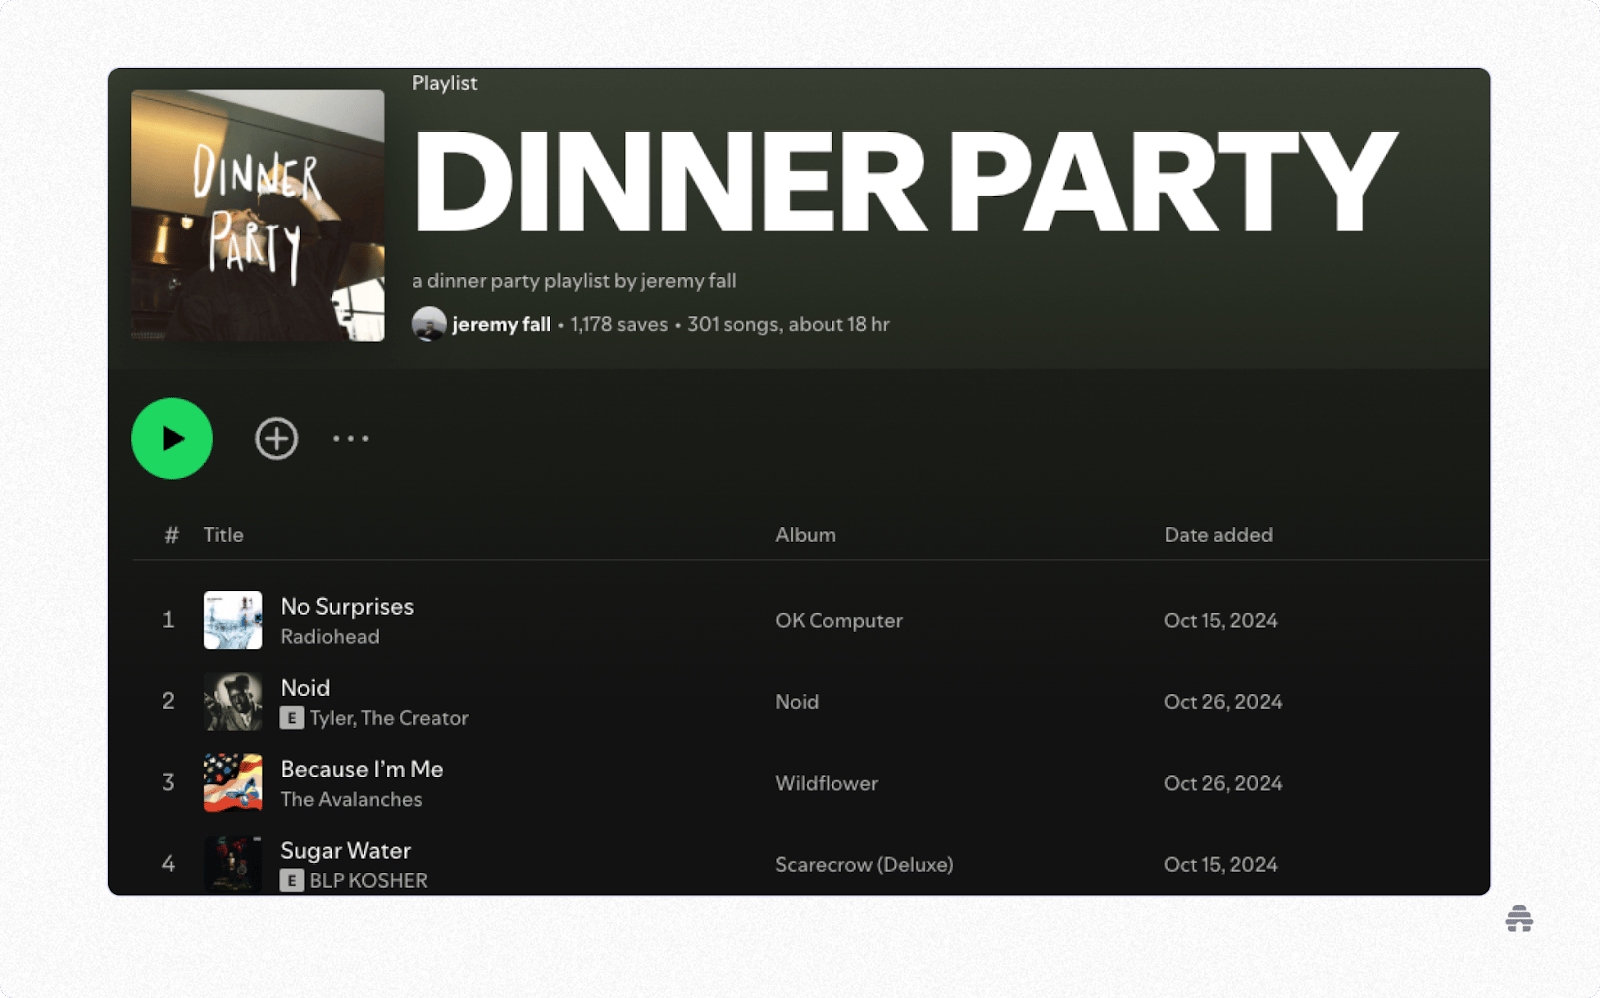The image size is (1600, 998).
Task: Click track number 1 beside No Surprises
Action: (168, 620)
